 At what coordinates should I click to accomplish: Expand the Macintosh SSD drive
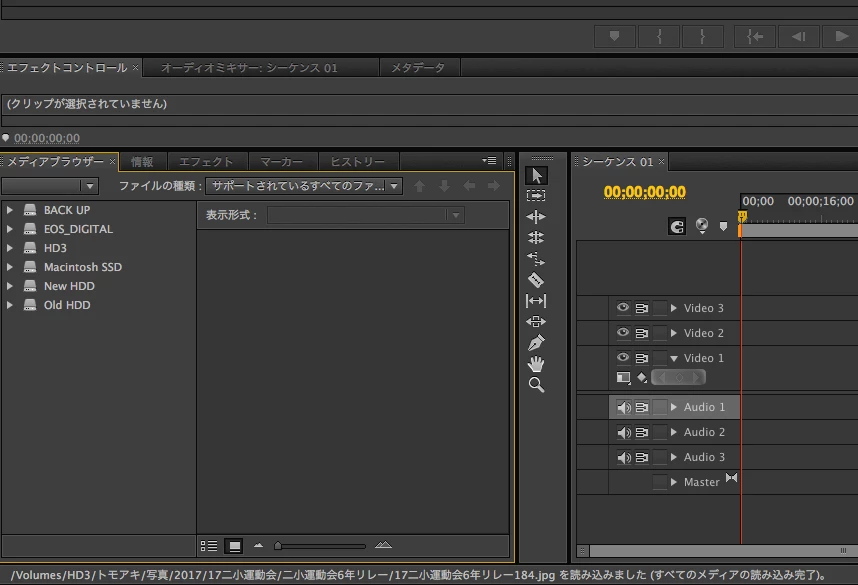(9, 267)
